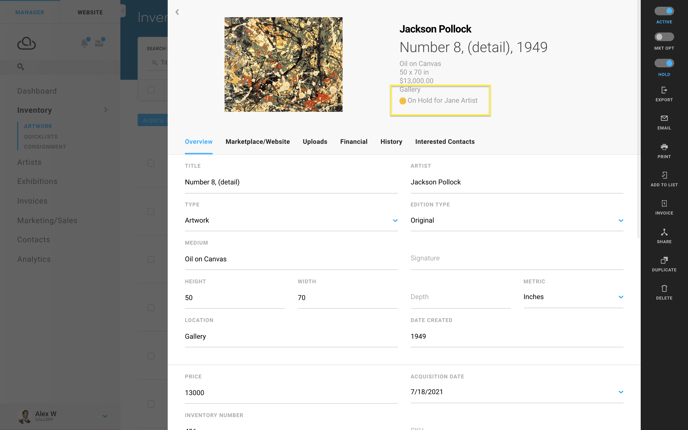
Task: Click the Add to List icon
Action: 664,175
